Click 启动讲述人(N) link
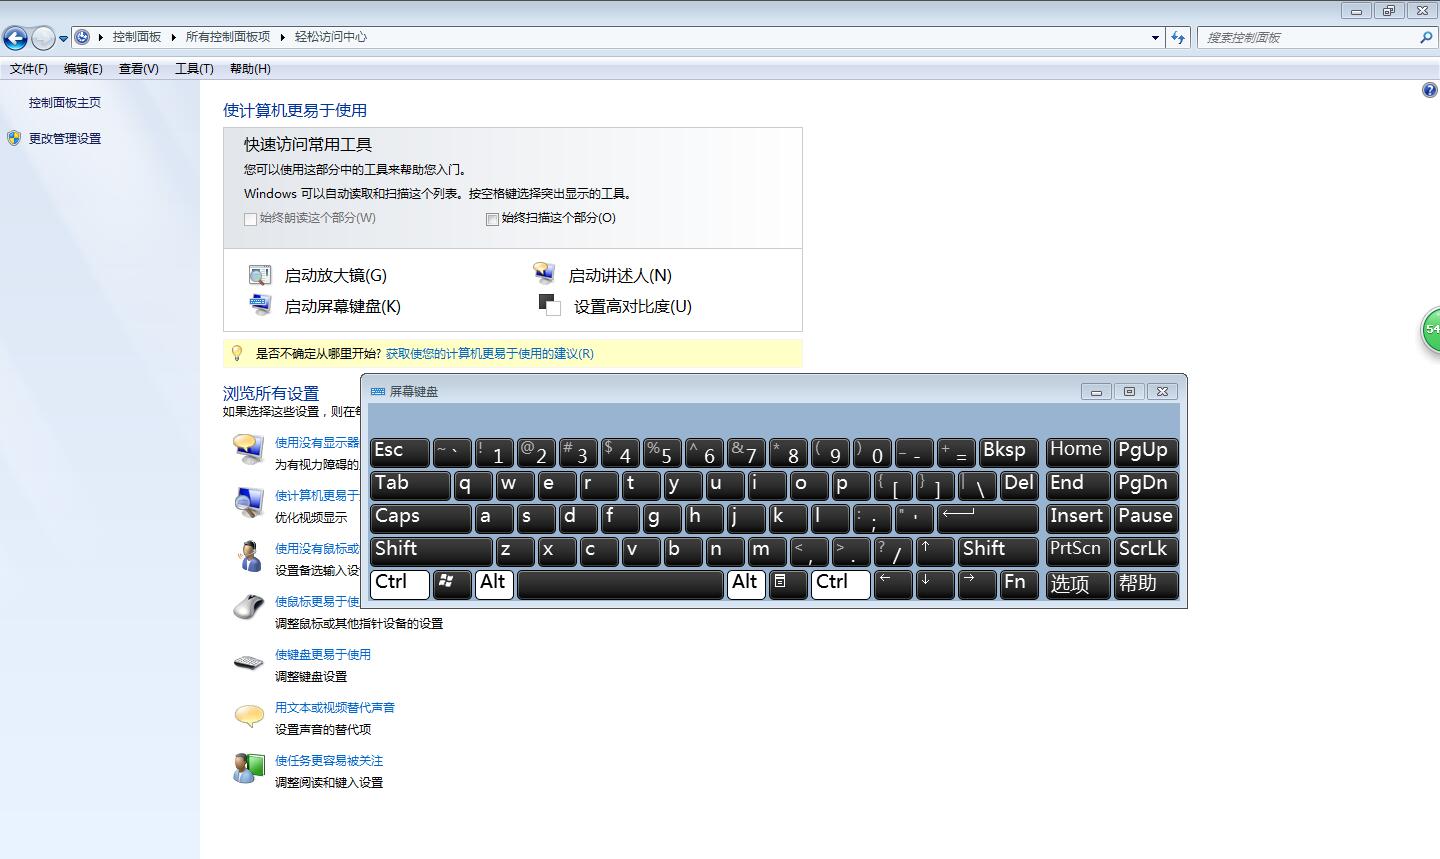Image resolution: width=1440 pixels, height=859 pixels. point(620,276)
